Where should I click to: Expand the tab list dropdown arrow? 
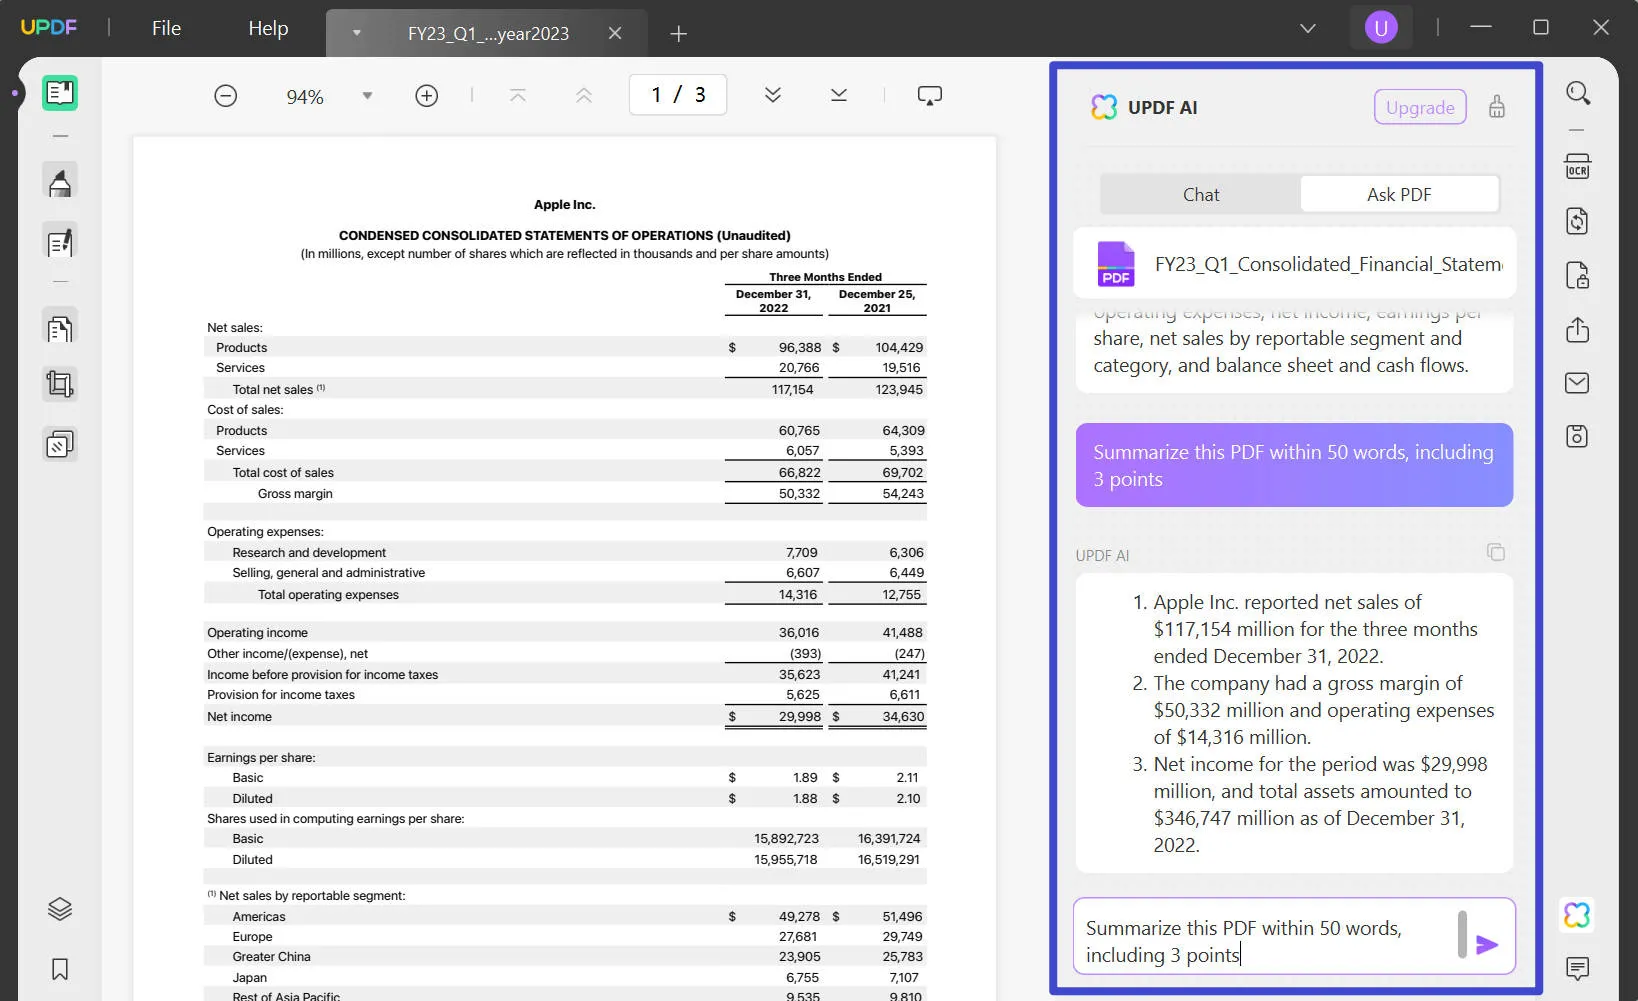point(357,33)
